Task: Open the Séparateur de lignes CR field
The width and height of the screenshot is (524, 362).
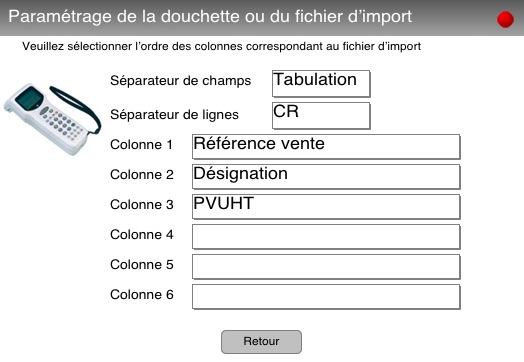Action: coord(321,116)
